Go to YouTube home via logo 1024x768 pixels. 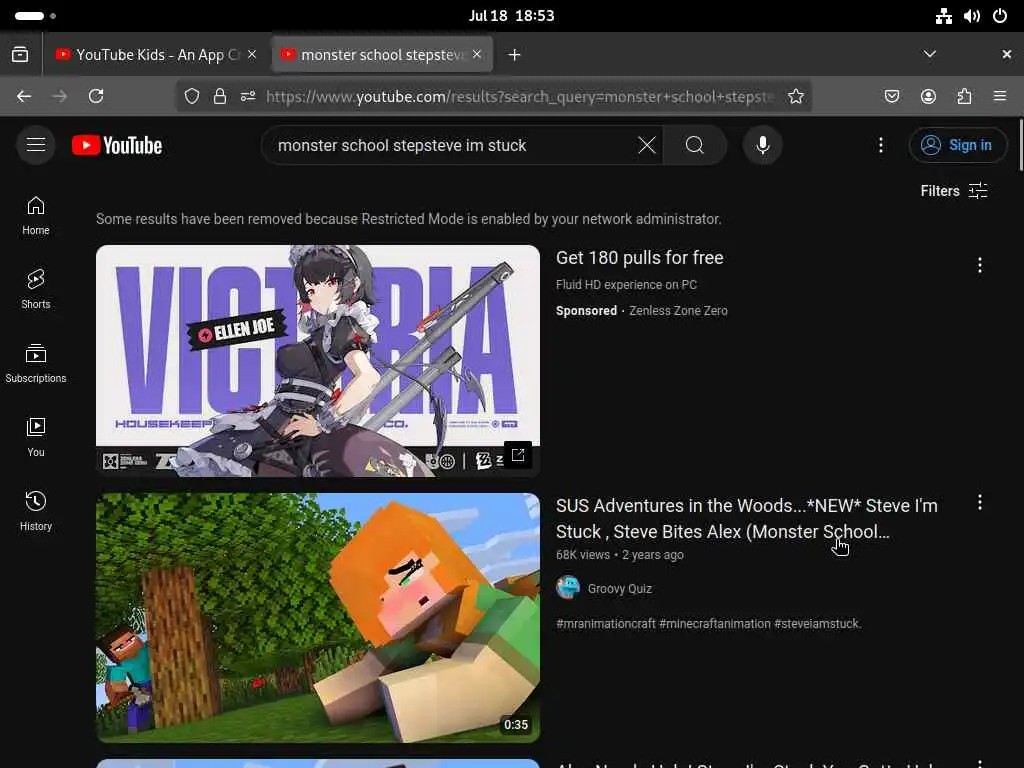pos(117,145)
